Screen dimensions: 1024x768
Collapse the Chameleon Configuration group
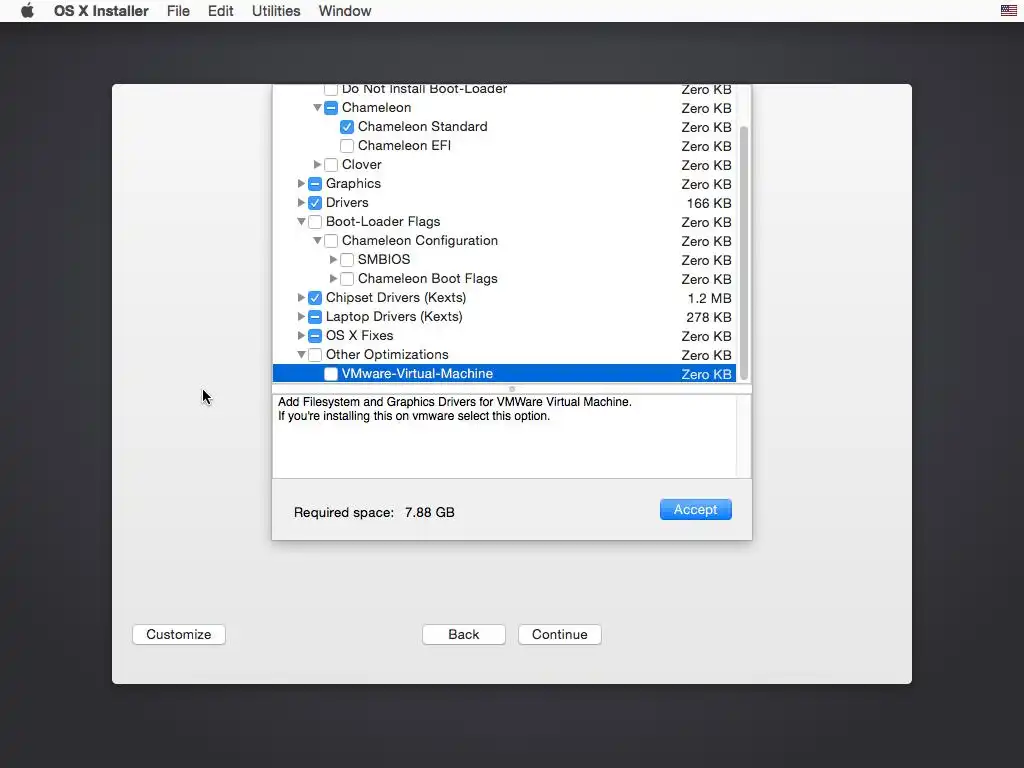[x=317, y=240]
